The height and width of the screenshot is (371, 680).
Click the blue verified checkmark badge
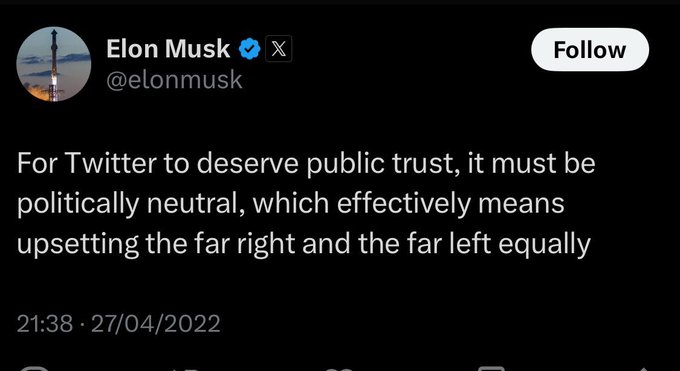pyautogui.click(x=249, y=49)
